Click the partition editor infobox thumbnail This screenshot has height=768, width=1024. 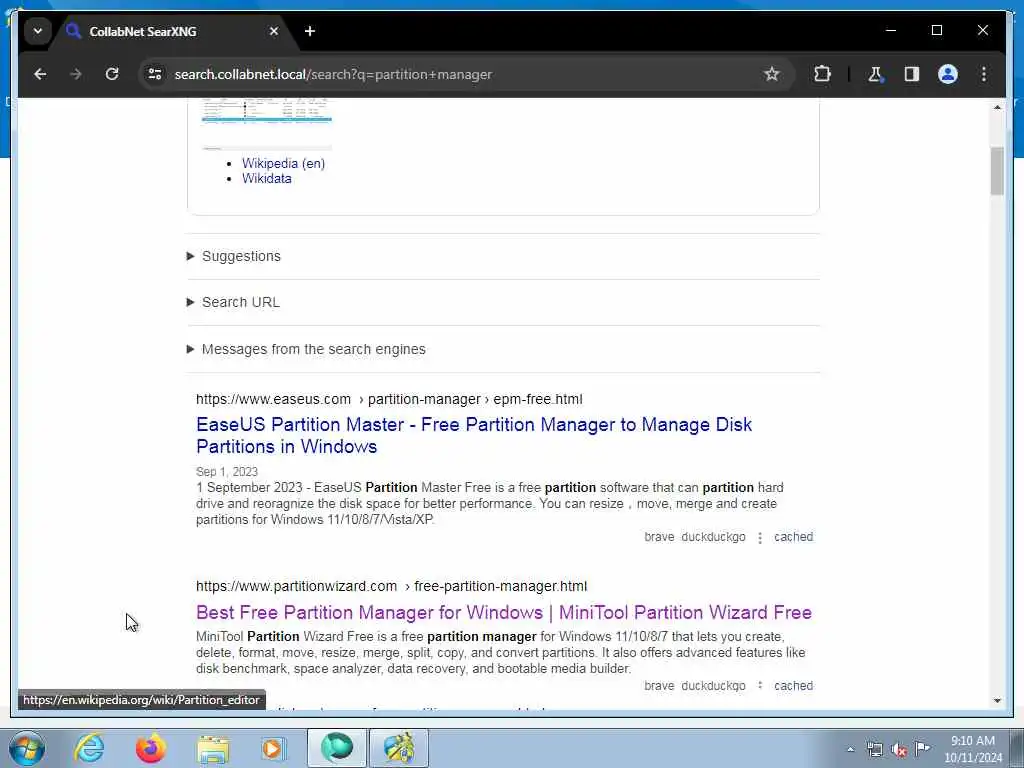click(266, 124)
